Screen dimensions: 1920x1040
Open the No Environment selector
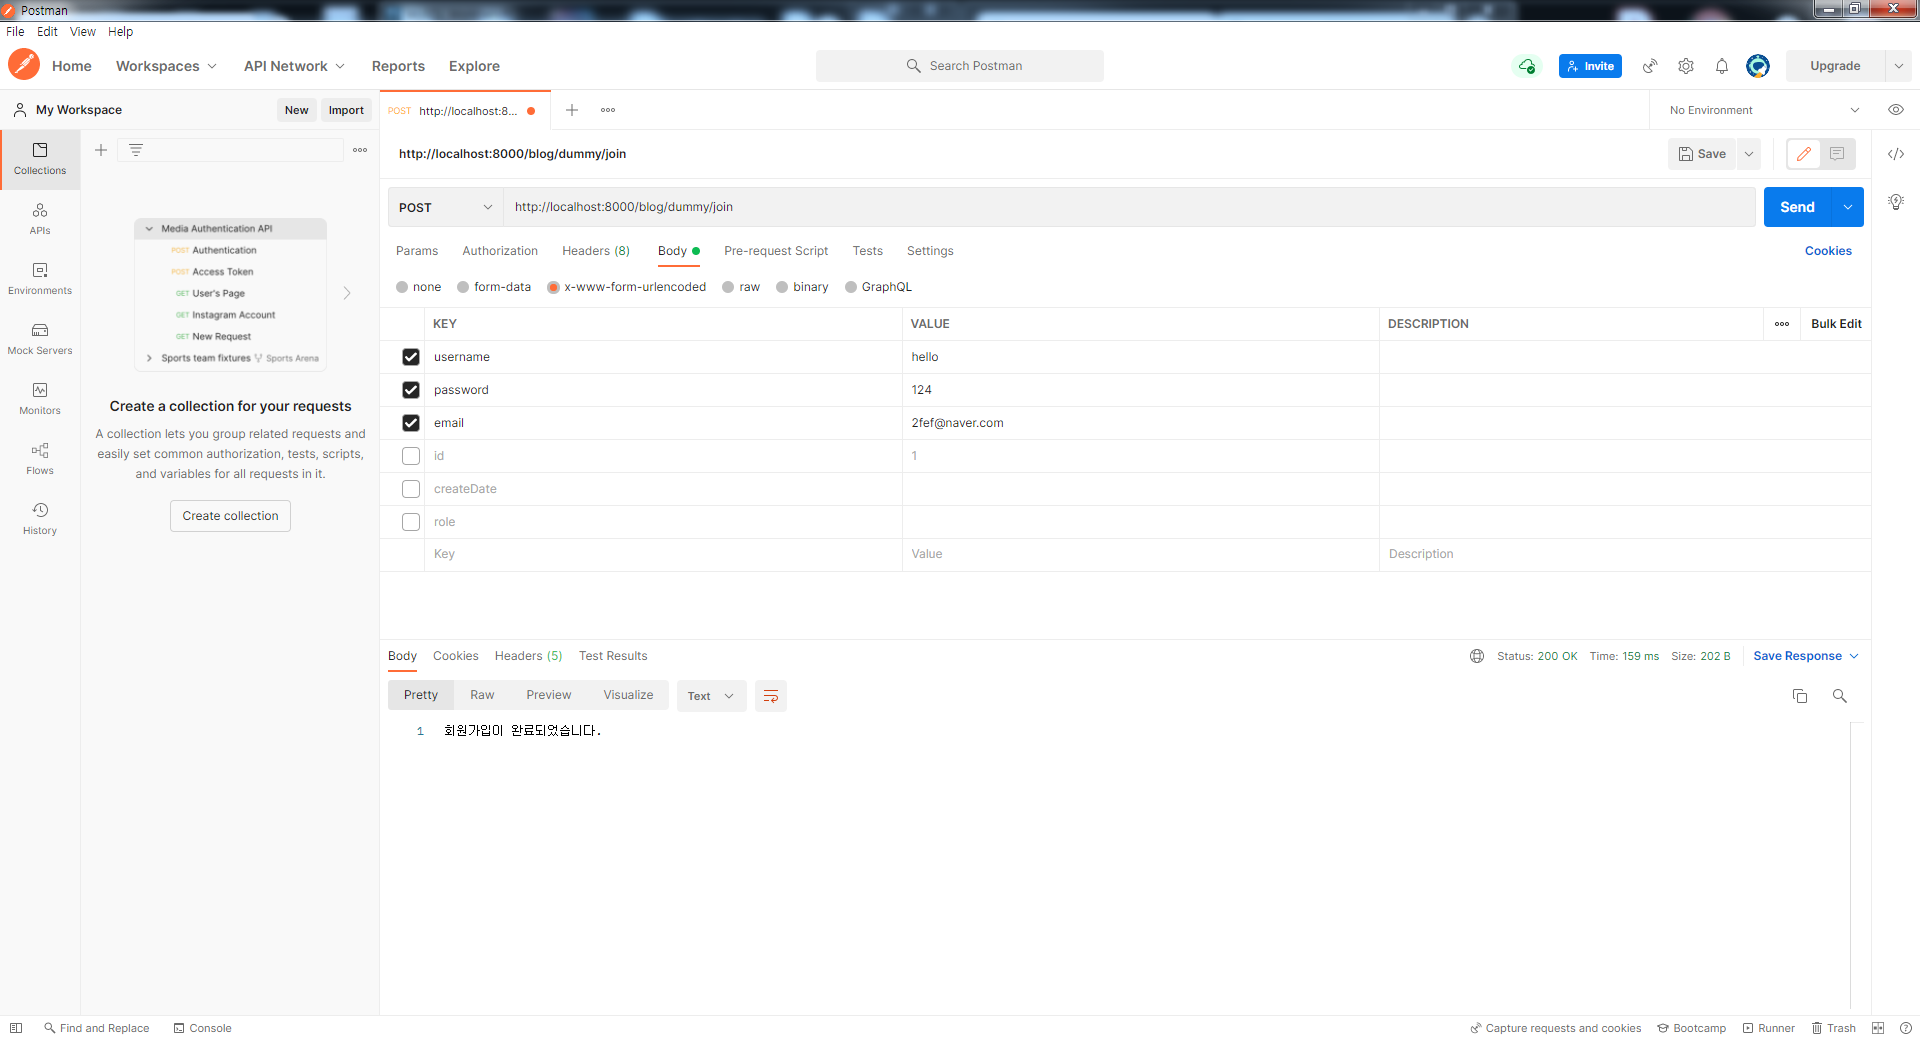coord(1764,110)
